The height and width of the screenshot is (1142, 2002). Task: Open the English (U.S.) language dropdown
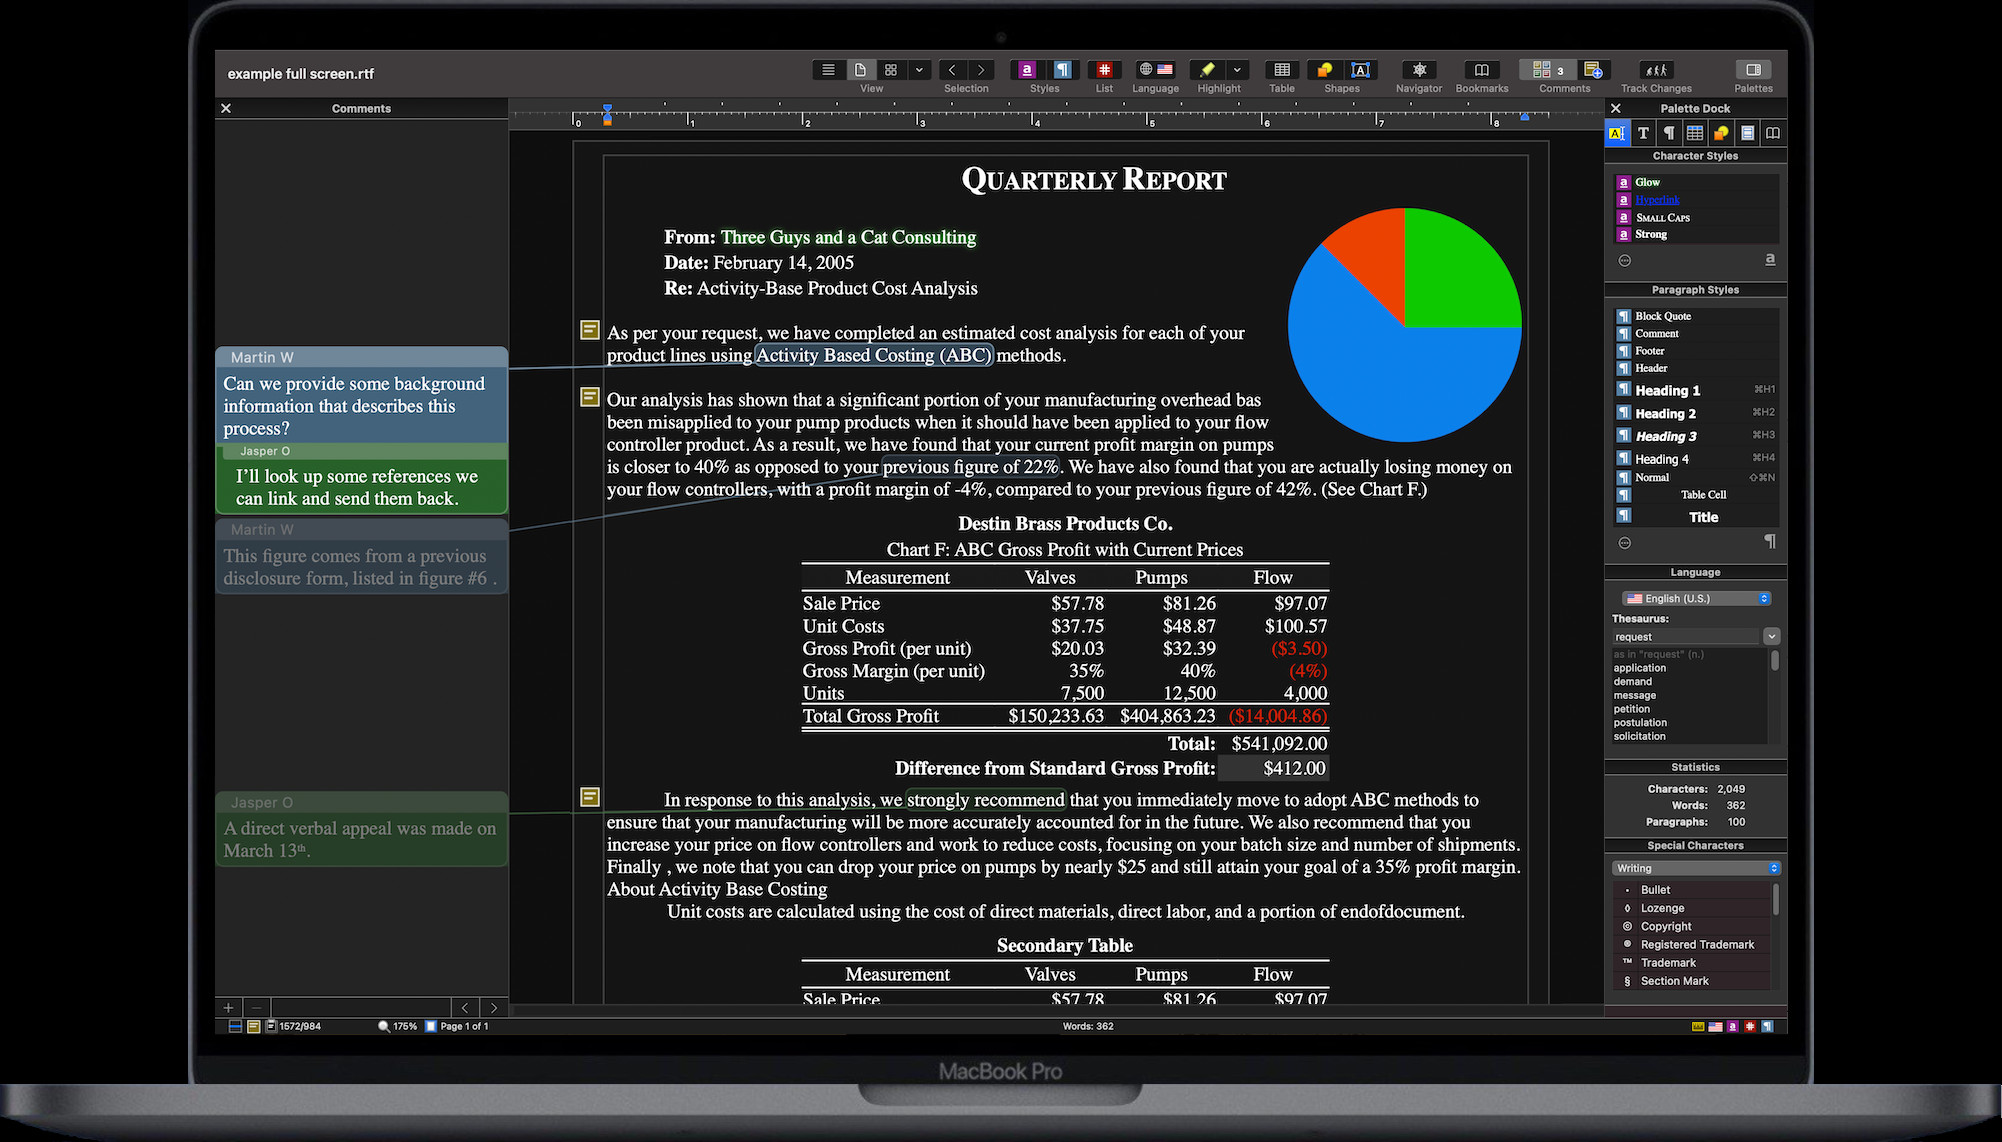click(x=1696, y=598)
